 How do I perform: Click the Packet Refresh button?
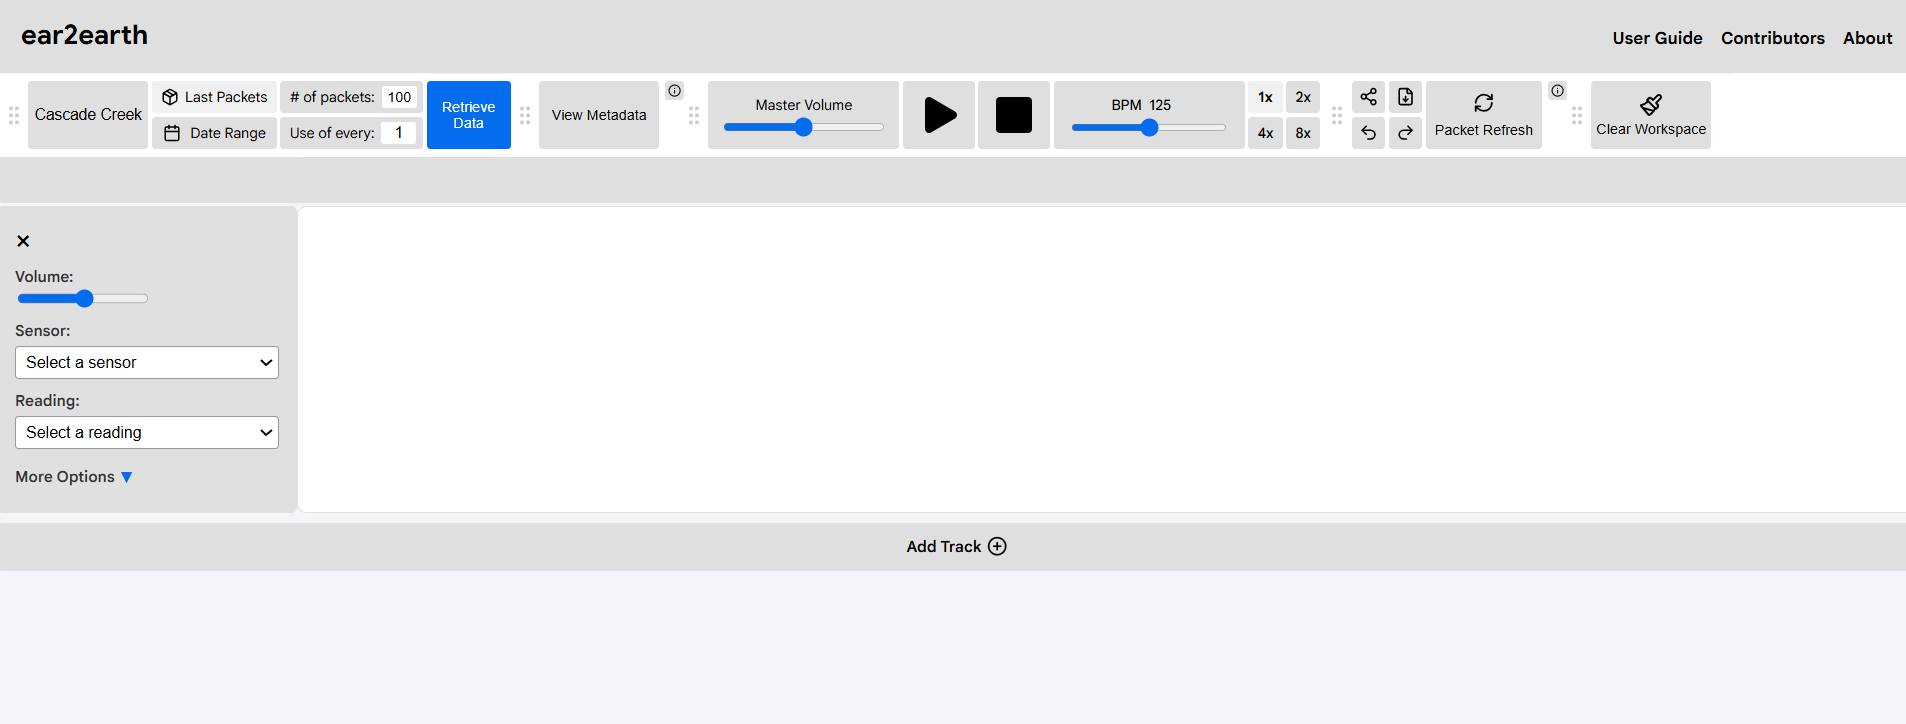click(1483, 115)
